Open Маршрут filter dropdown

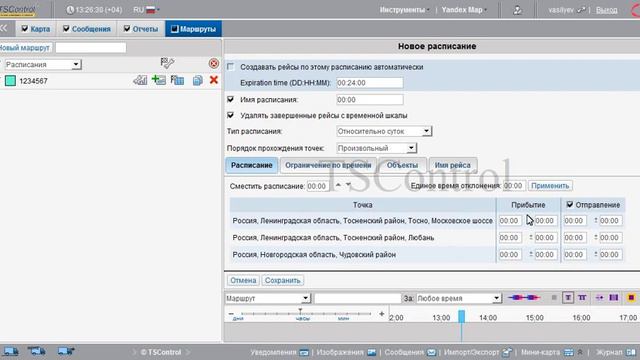pyautogui.click(x=268, y=298)
